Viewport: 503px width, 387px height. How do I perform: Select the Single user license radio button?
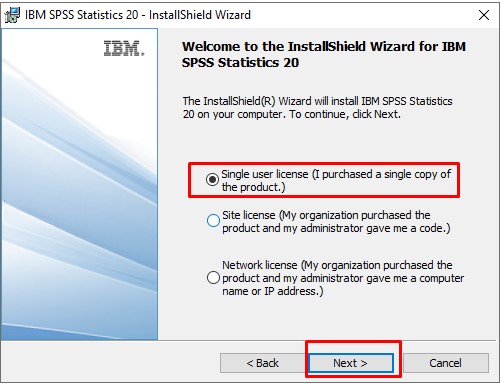(212, 180)
